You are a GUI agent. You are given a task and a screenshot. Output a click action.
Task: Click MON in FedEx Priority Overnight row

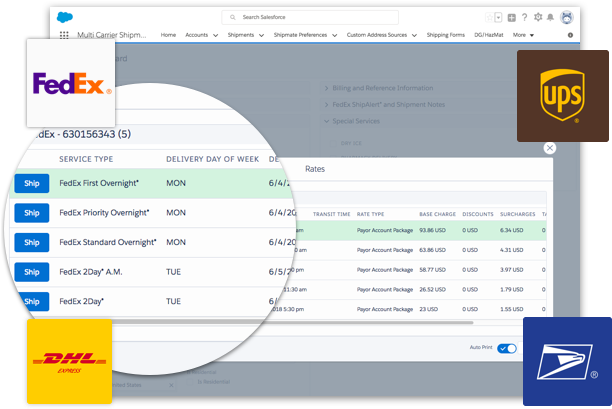[x=176, y=213]
